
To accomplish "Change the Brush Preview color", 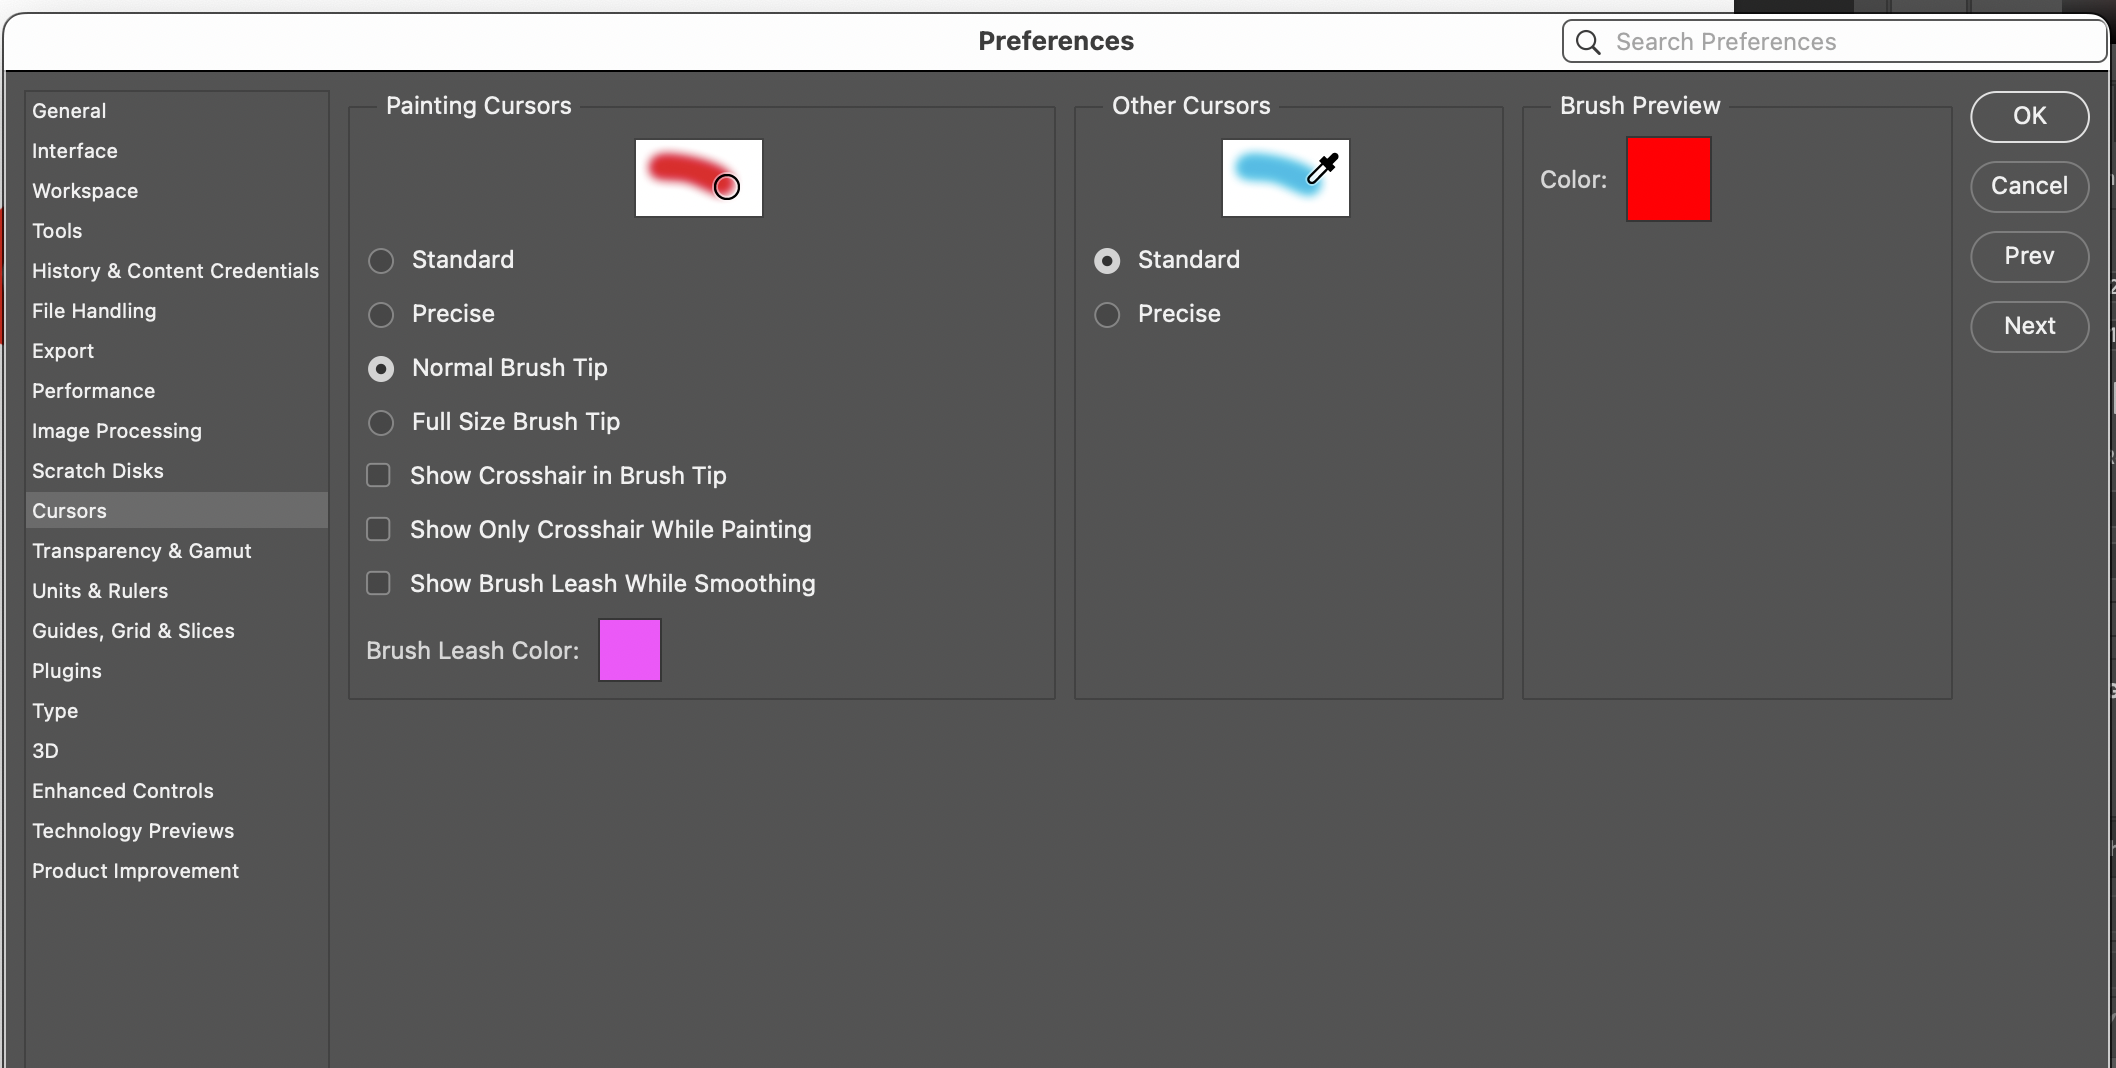I will (x=1668, y=179).
